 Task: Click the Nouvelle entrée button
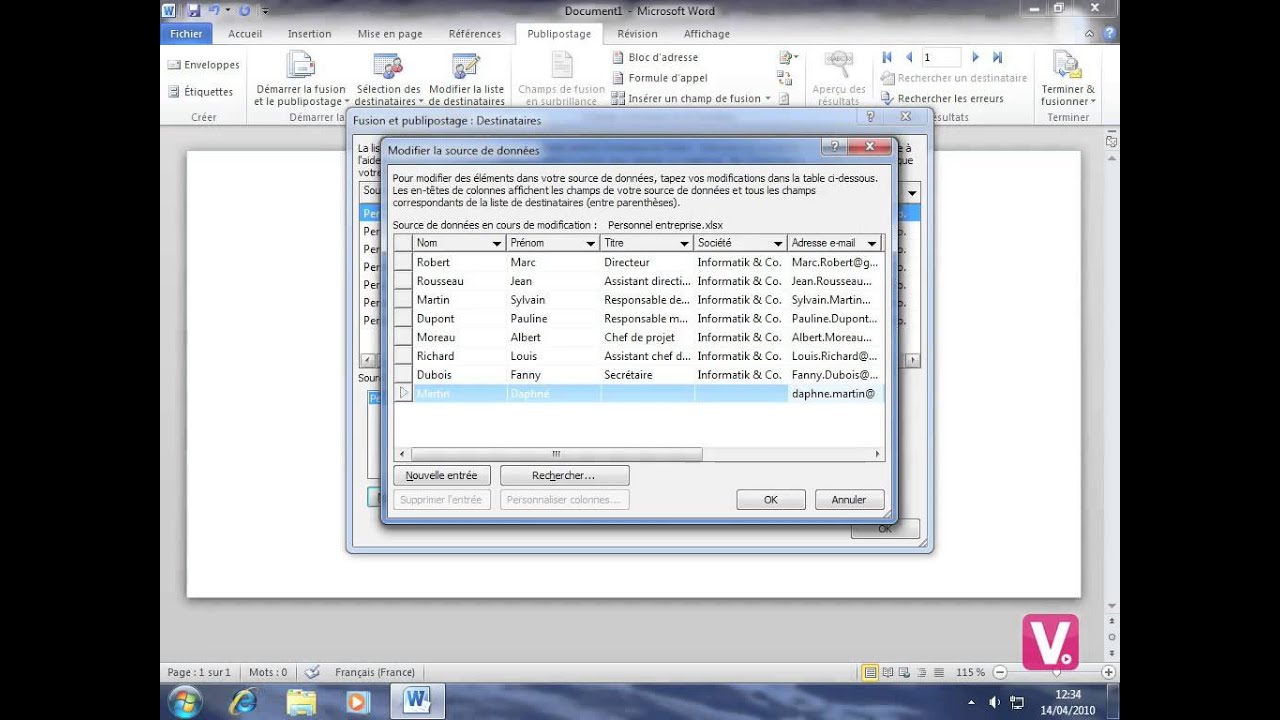pyautogui.click(x=441, y=475)
